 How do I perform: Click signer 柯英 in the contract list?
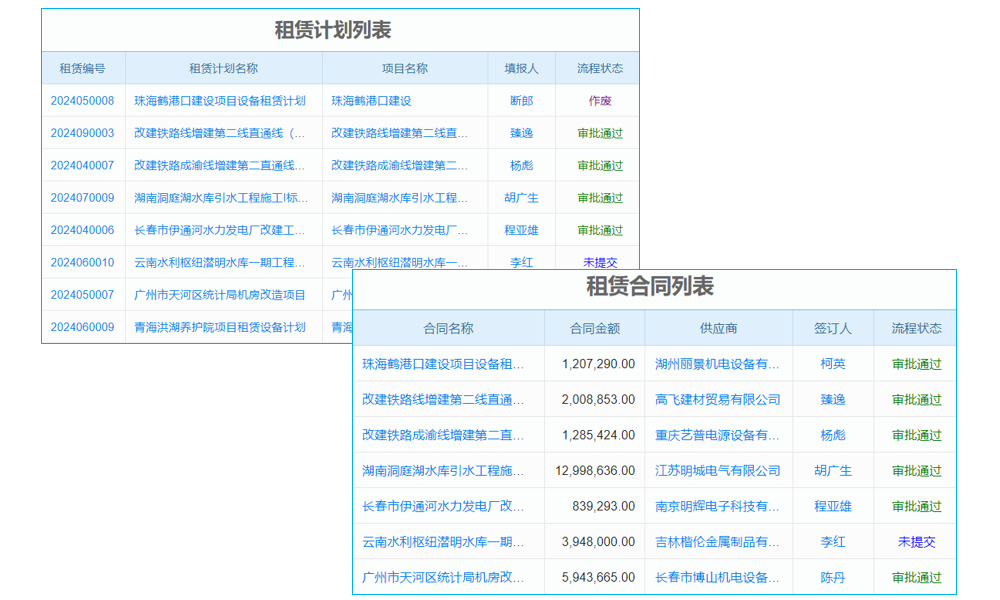click(x=834, y=364)
